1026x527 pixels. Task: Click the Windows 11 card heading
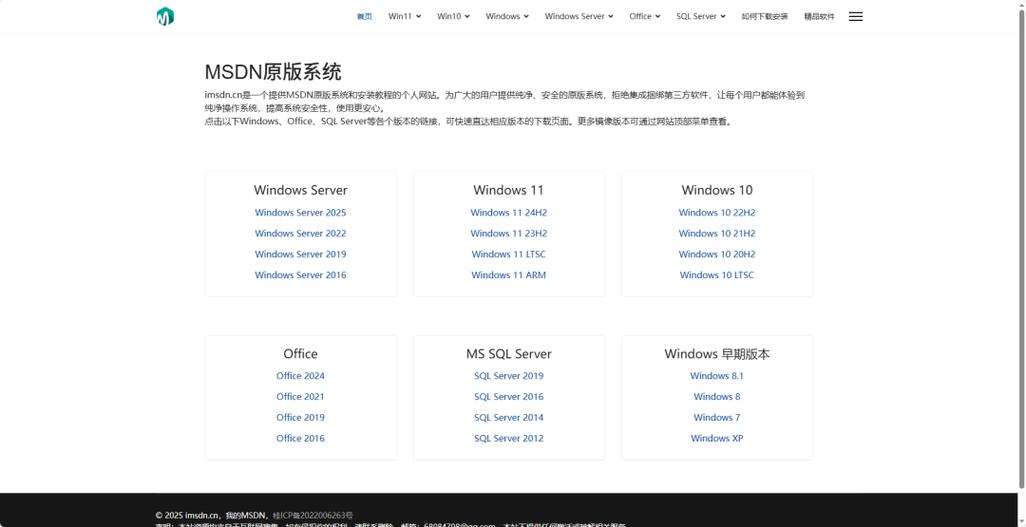(508, 190)
